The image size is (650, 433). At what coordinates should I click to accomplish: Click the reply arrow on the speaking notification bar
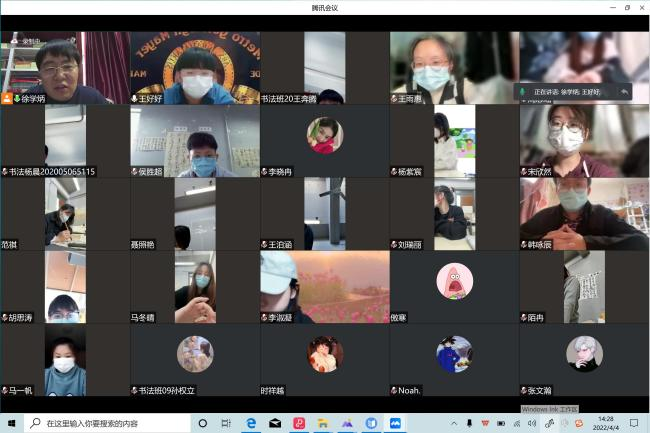(624, 92)
